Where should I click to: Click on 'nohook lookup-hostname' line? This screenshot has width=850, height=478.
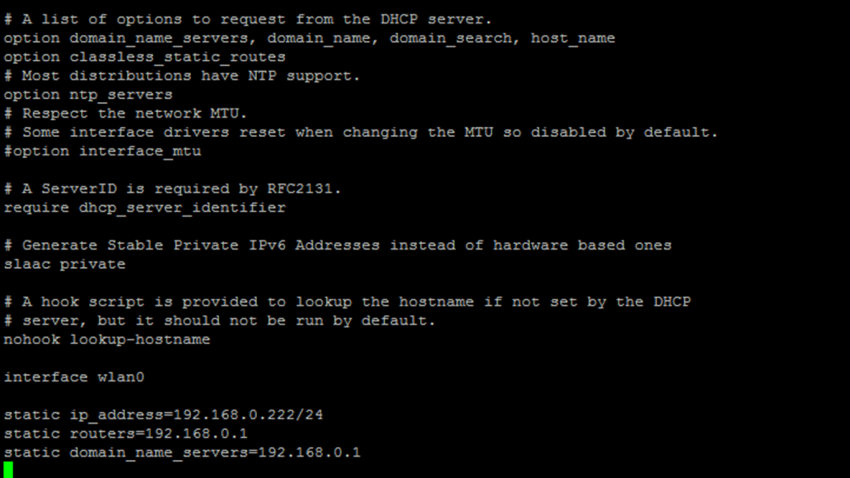(x=107, y=339)
